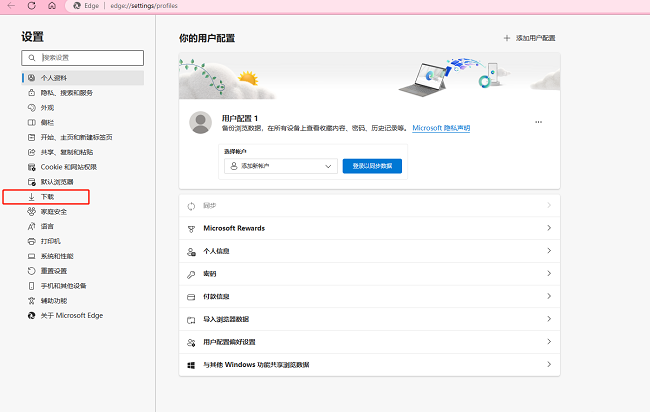This screenshot has width=650, height=412.
Task: Click the card icon for 付款信息
Action: coord(191,297)
